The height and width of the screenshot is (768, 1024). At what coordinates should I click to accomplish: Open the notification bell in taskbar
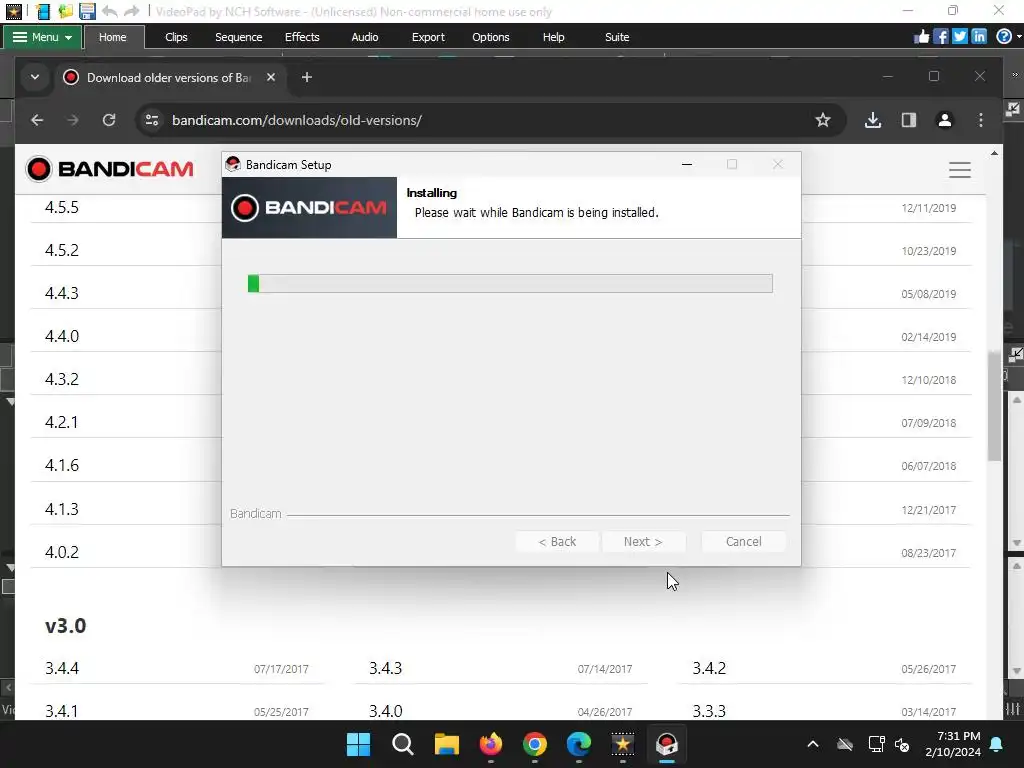click(997, 744)
